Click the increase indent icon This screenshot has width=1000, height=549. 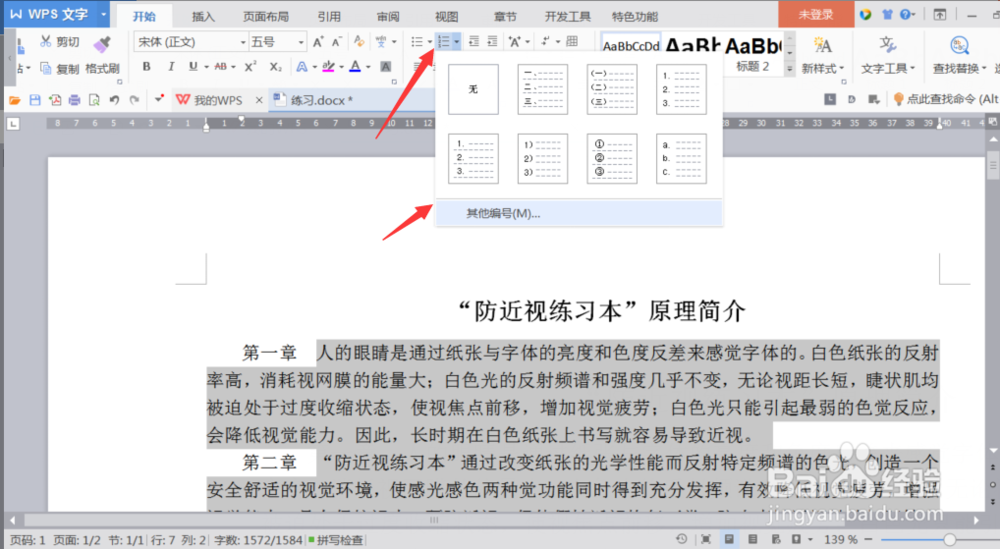pos(492,42)
